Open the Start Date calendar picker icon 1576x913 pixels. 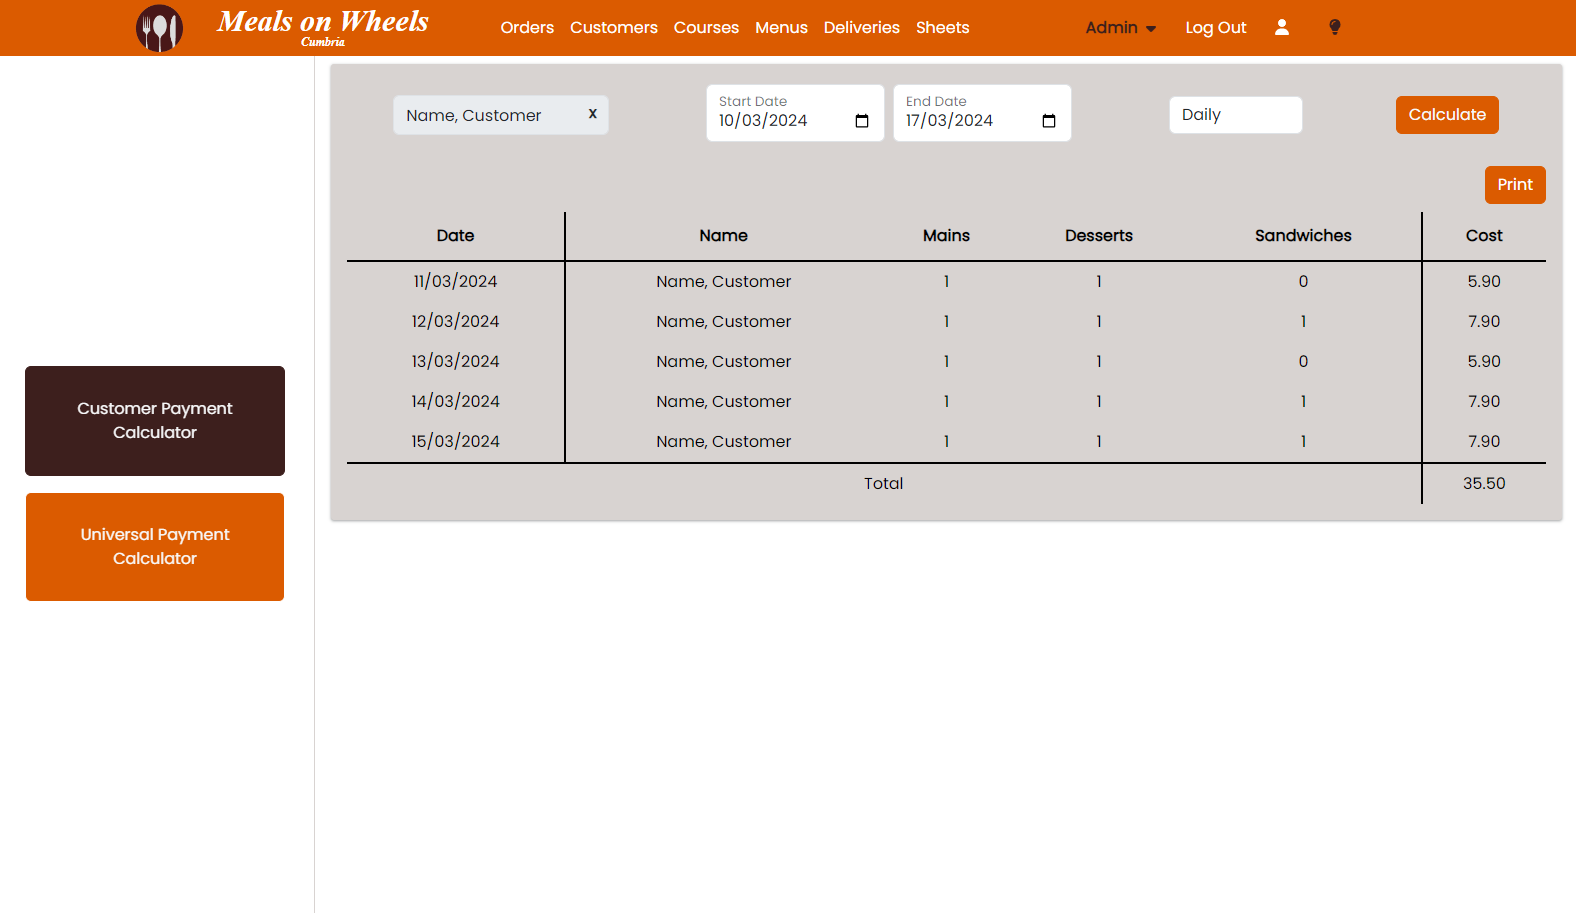[x=862, y=121]
